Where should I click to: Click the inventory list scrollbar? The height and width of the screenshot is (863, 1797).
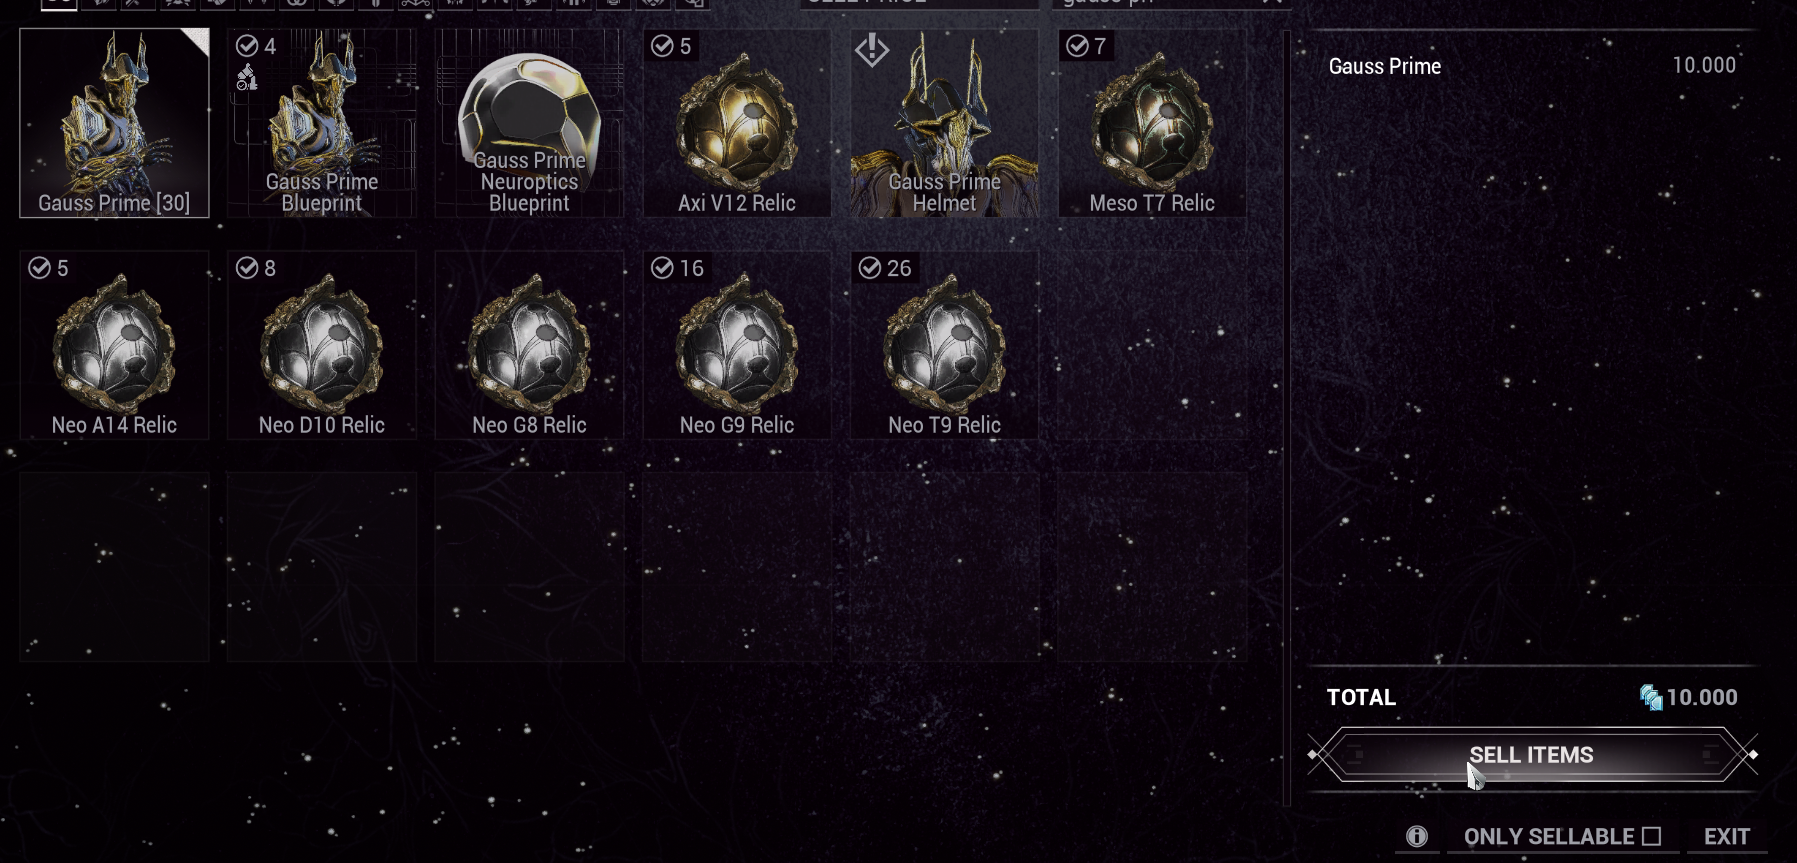coord(1287,418)
